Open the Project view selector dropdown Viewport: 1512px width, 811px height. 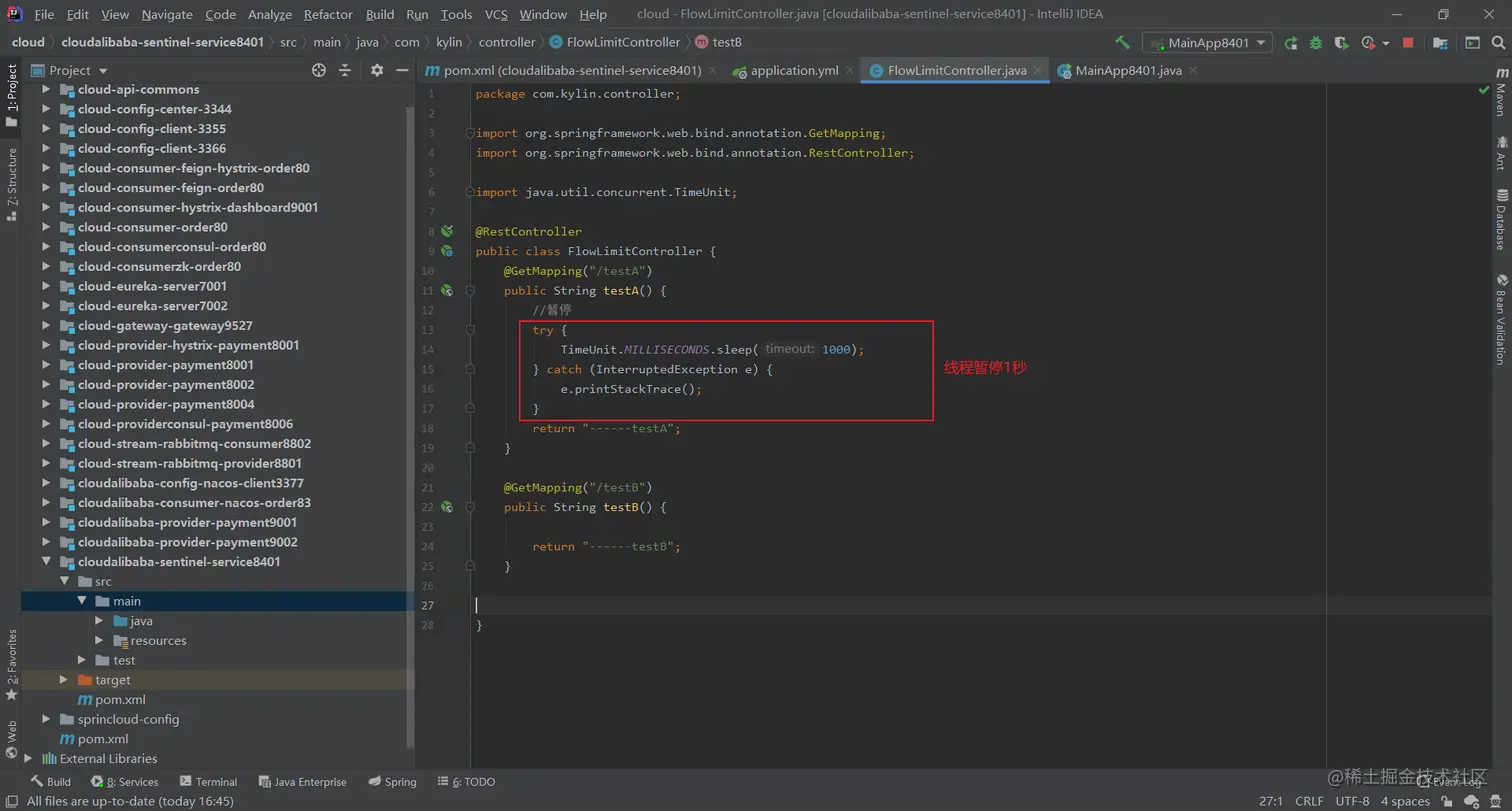tap(69, 70)
